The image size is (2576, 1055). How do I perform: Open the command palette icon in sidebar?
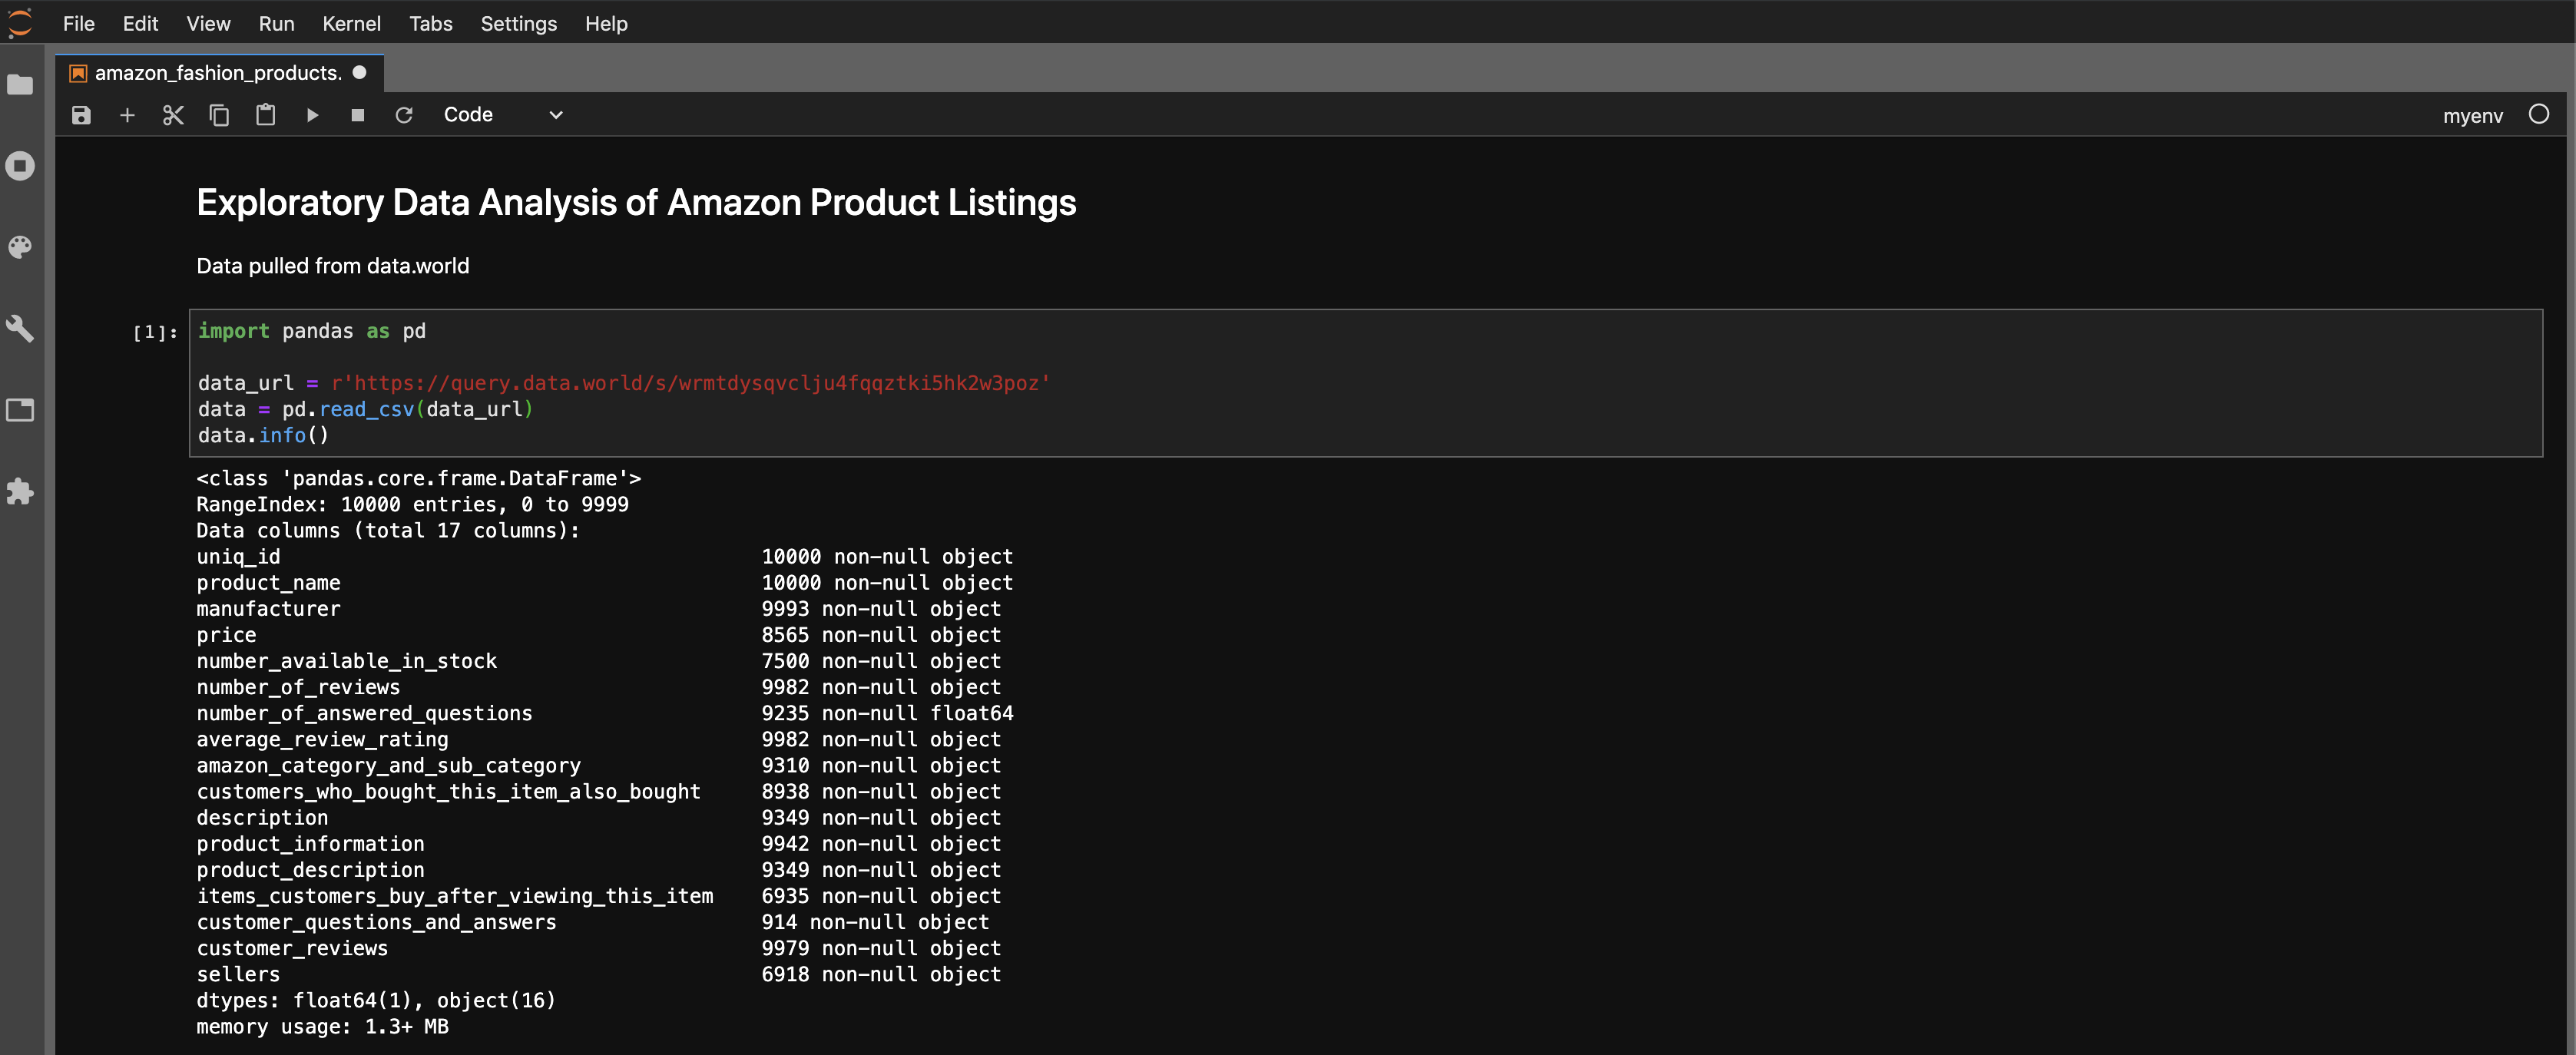(20, 247)
